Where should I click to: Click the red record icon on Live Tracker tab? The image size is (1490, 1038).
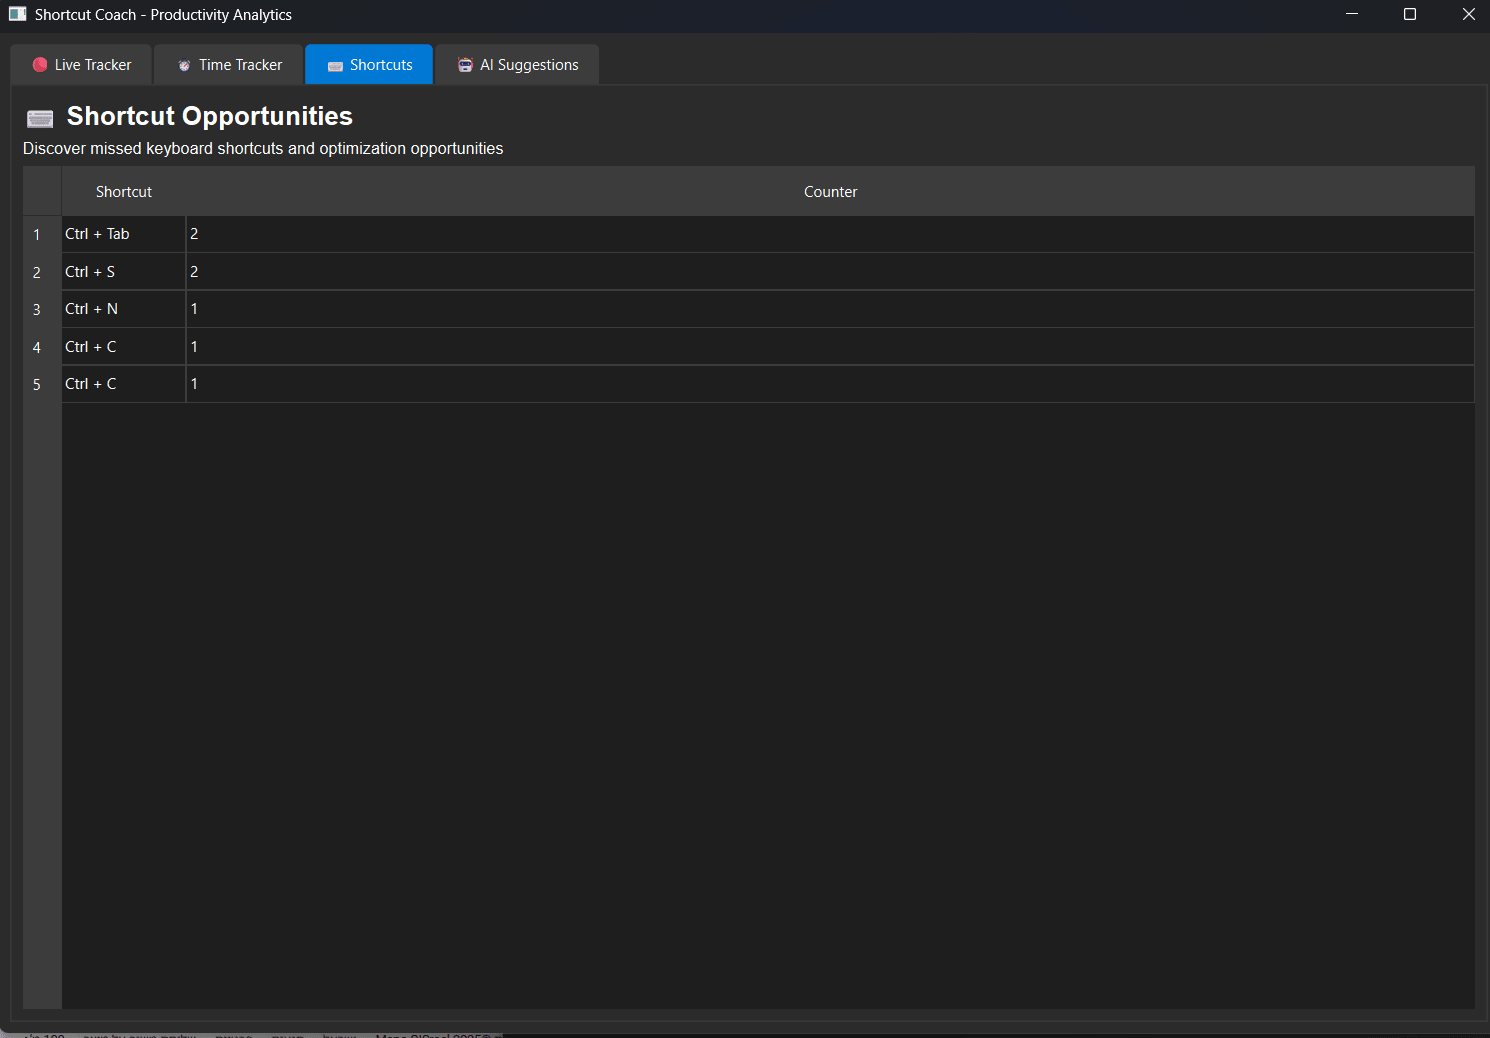click(40, 65)
